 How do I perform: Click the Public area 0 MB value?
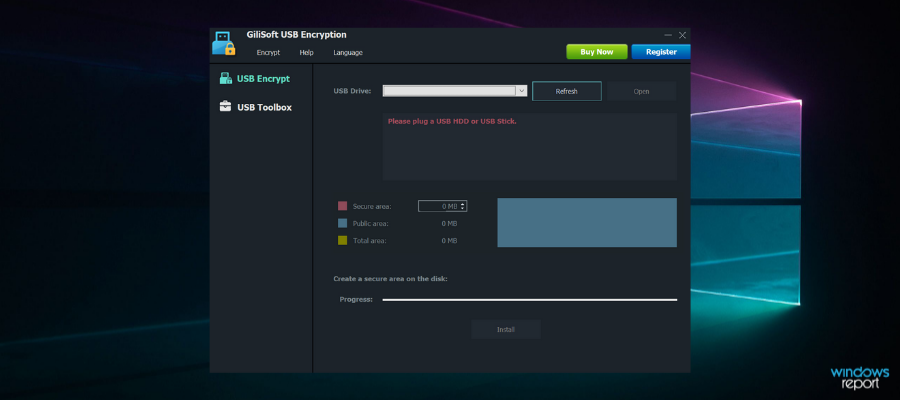click(x=449, y=223)
